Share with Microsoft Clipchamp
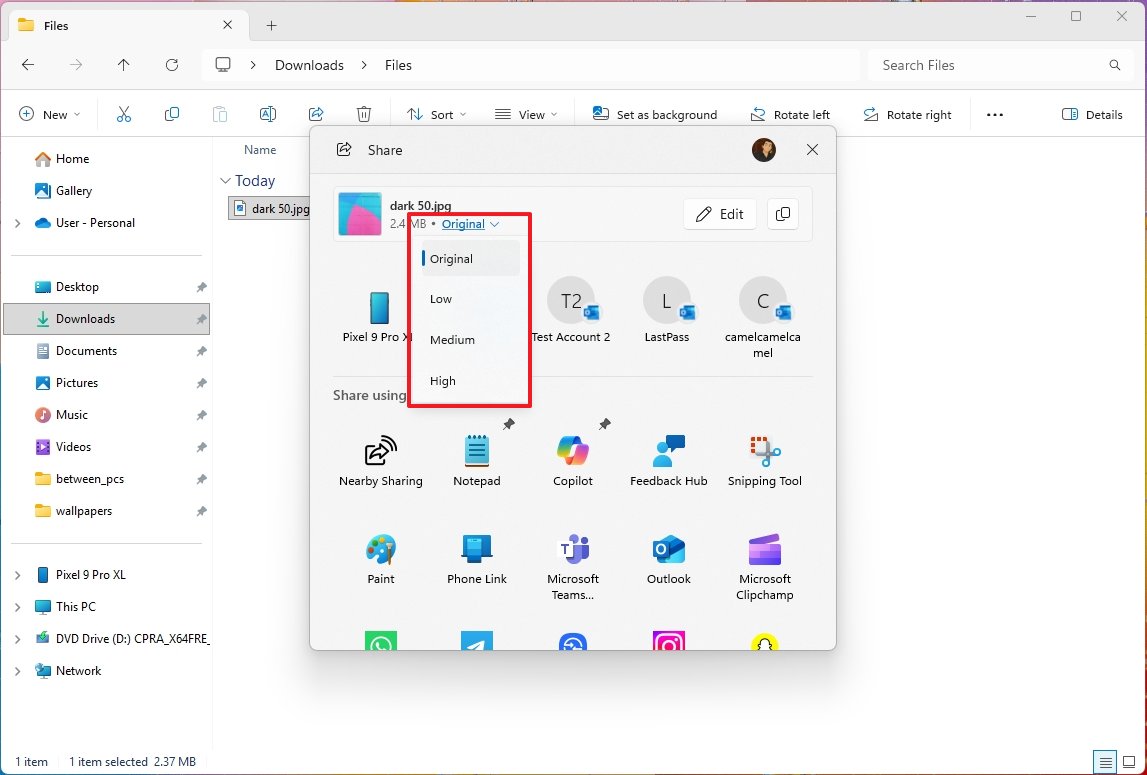The width and height of the screenshot is (1147, 775). coord(764,567)
